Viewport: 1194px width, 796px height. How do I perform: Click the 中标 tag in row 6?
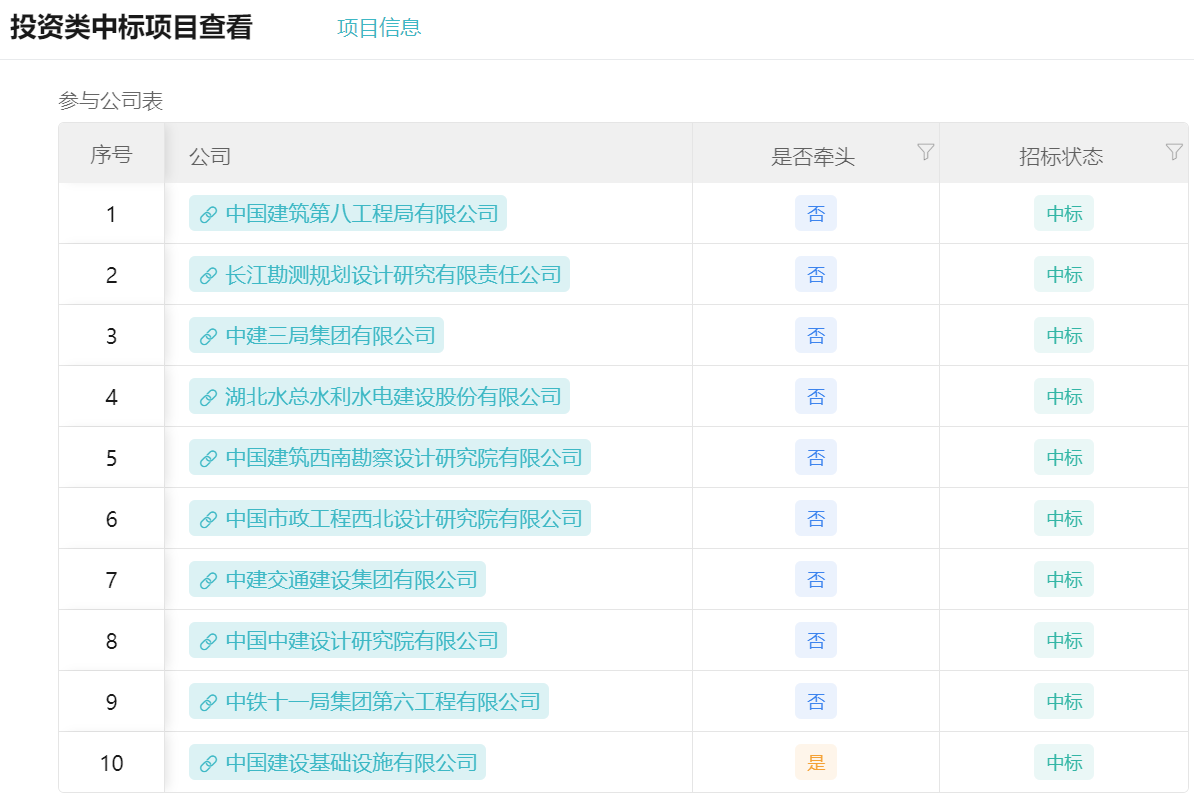click(1064, 519)
